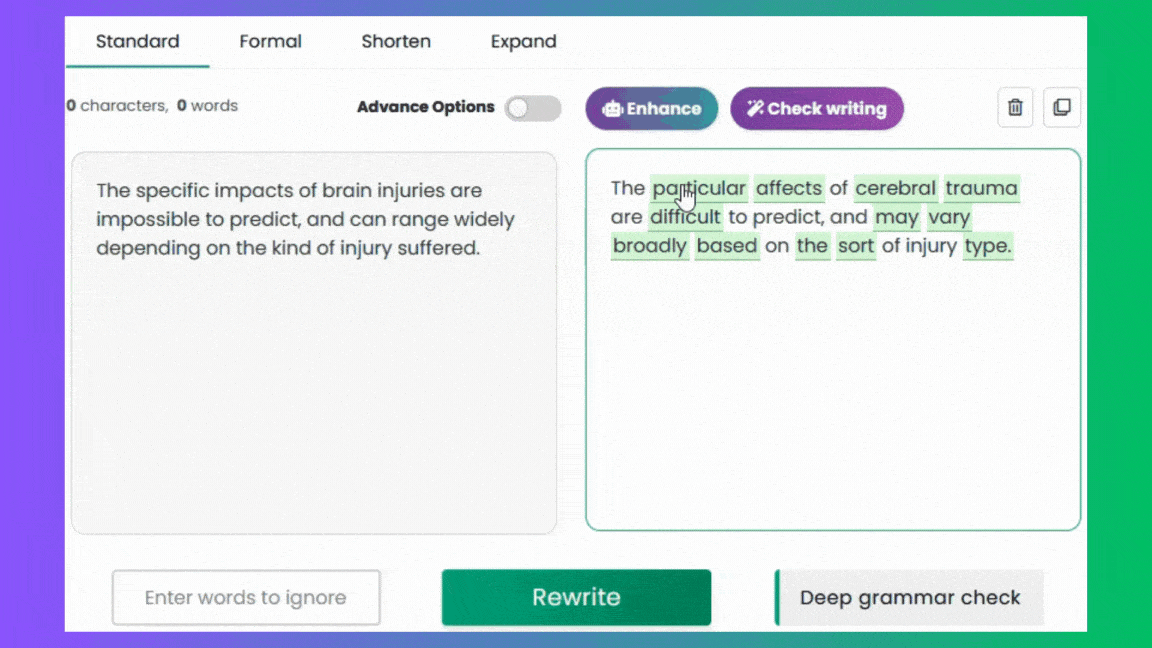Select the Expand tab
The image size is (1152, 648).
point(523,41)
